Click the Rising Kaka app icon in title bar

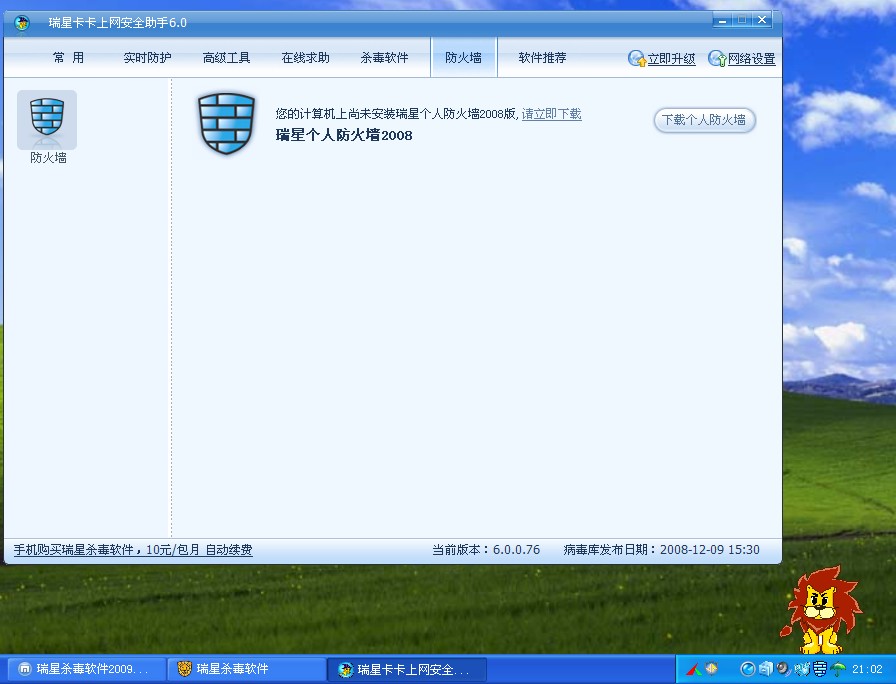(22, 23)
